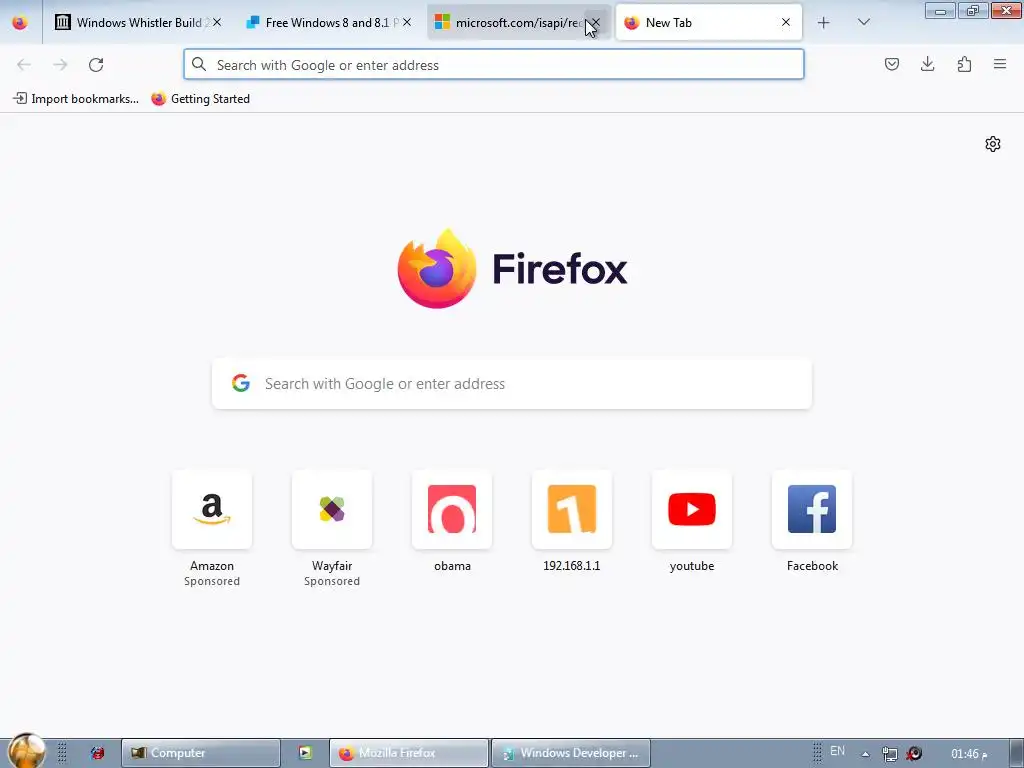Reload the current page
The width and height of the screenshot is (1024, 768).
click(x=96, y=65)
